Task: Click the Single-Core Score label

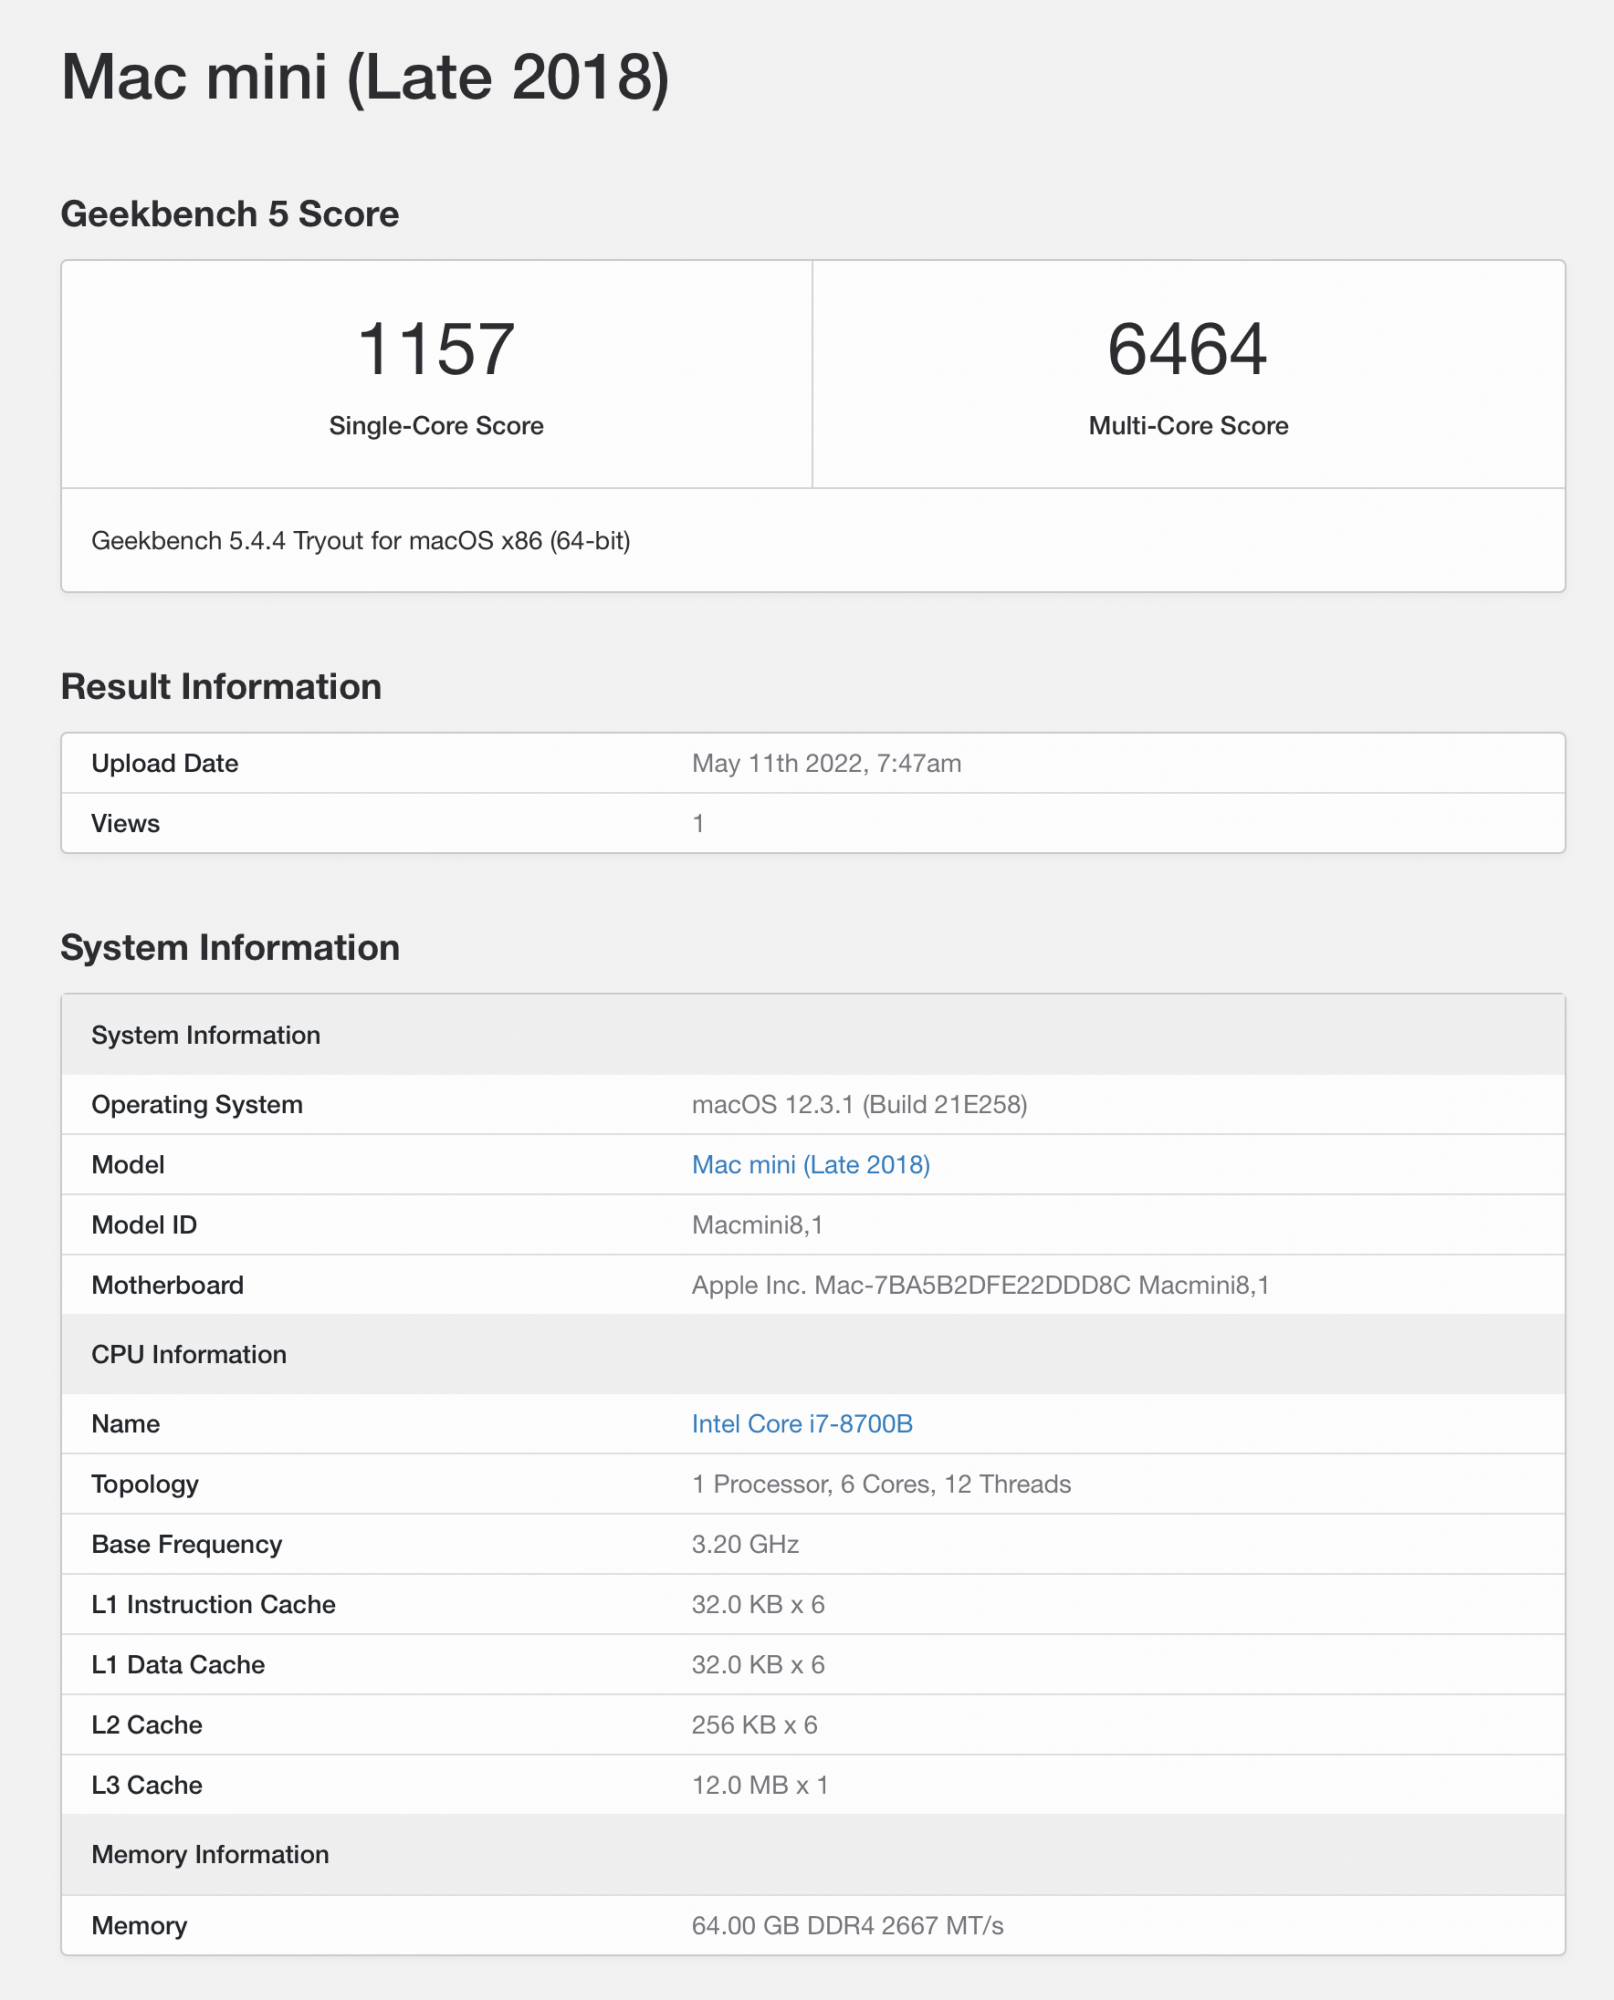Action: 436,426
